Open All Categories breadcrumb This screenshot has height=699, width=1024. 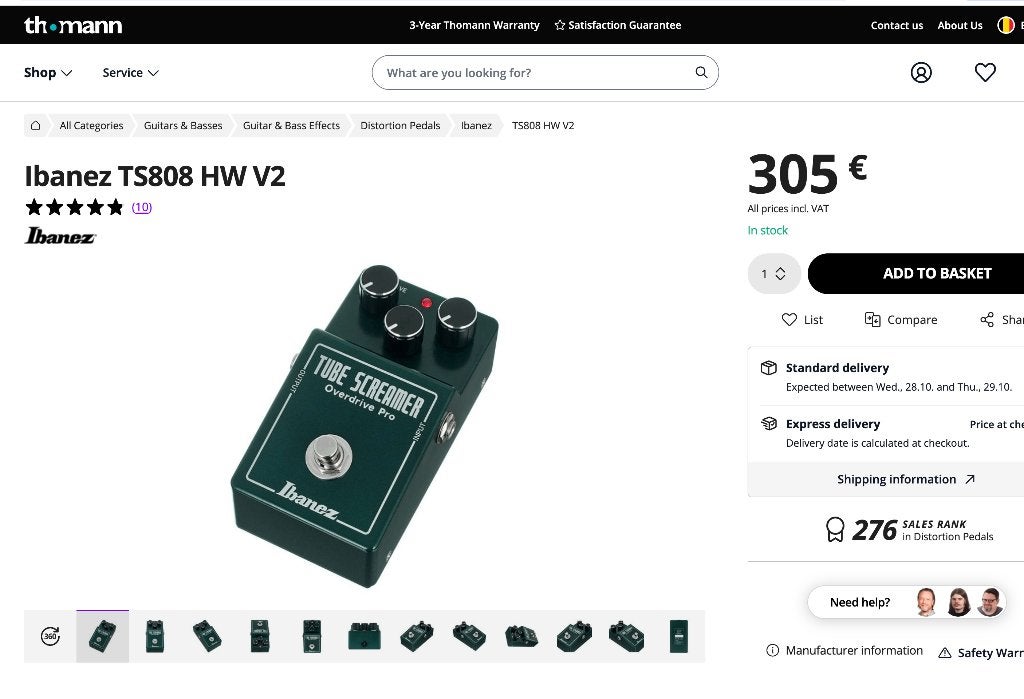pos(91,125)
